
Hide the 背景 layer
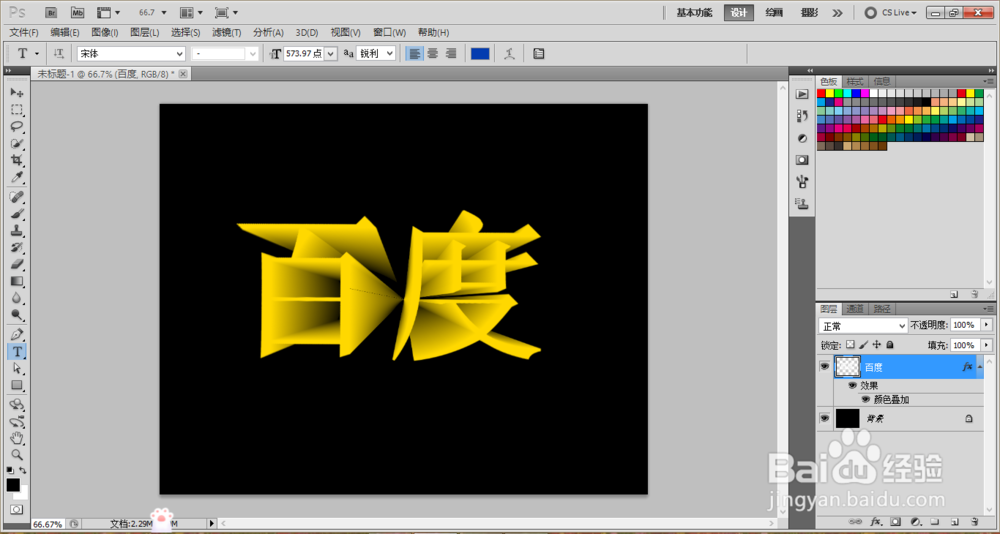click(x=824, y=419)
